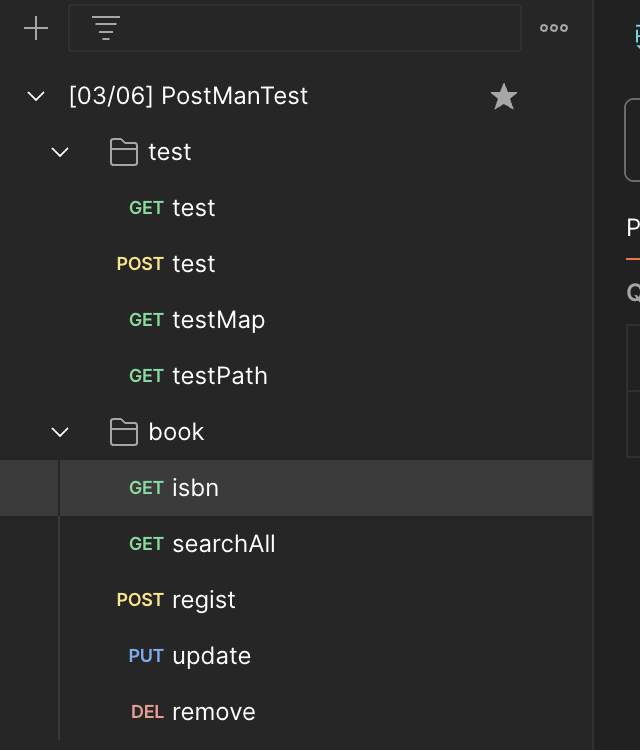Select the GET testPath request
640x750 pixels.
(x=219, y=376)
